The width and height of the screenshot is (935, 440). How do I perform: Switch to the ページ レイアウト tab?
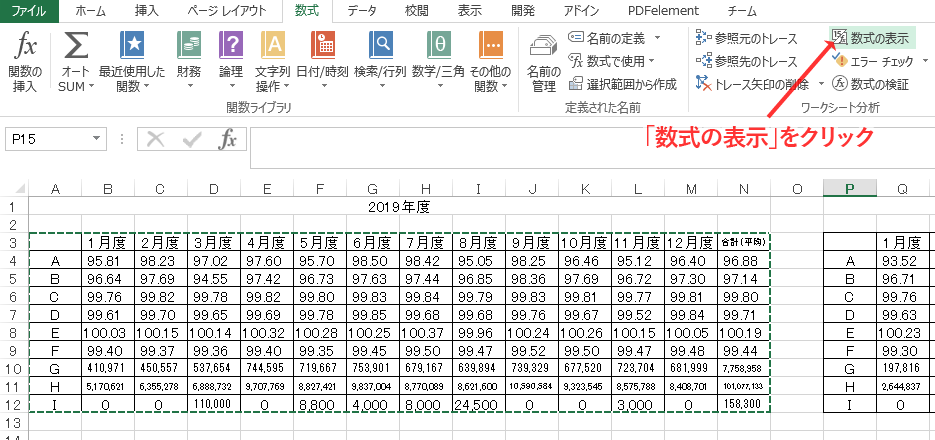226,10
